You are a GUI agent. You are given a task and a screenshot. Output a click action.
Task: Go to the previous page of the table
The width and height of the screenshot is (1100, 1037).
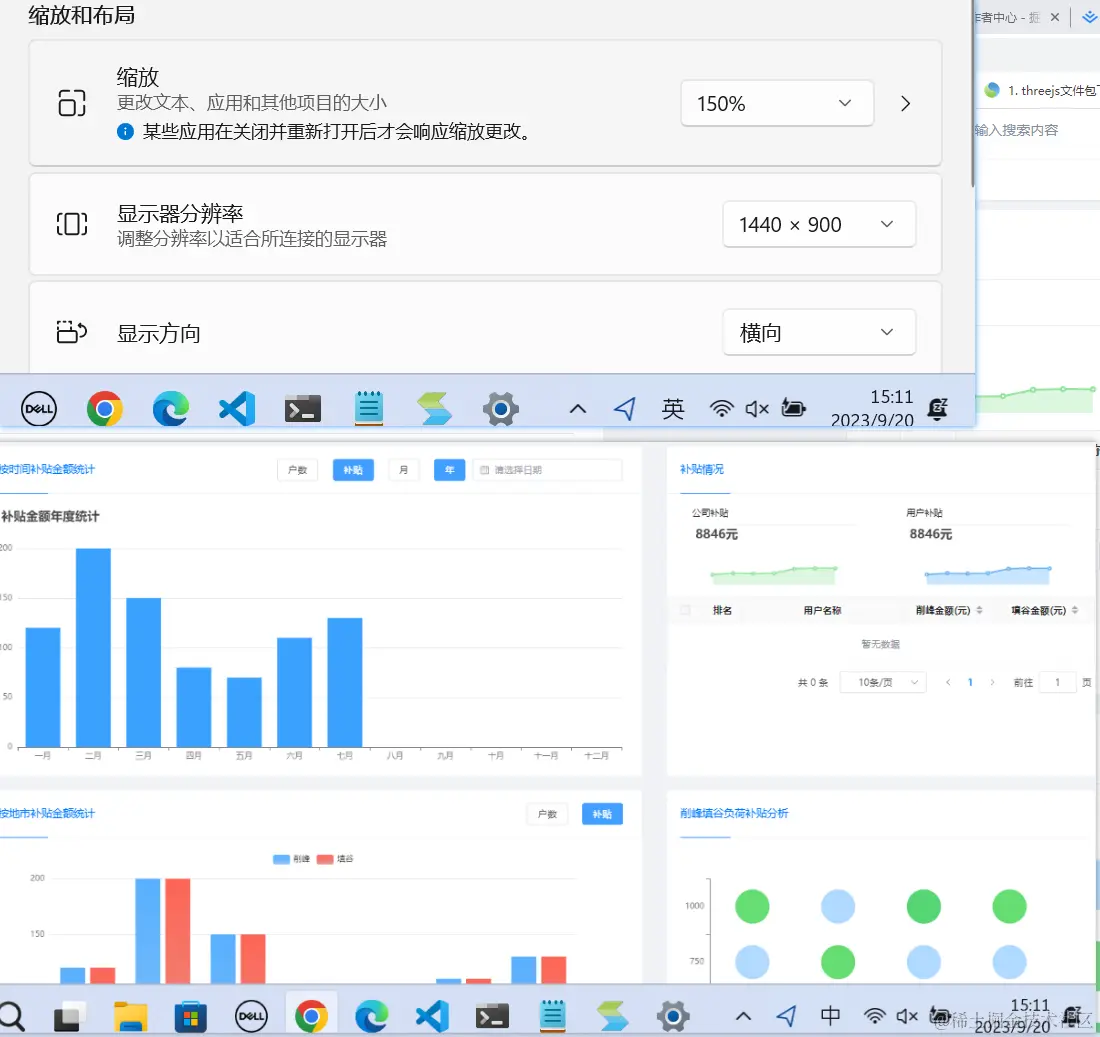948,682
